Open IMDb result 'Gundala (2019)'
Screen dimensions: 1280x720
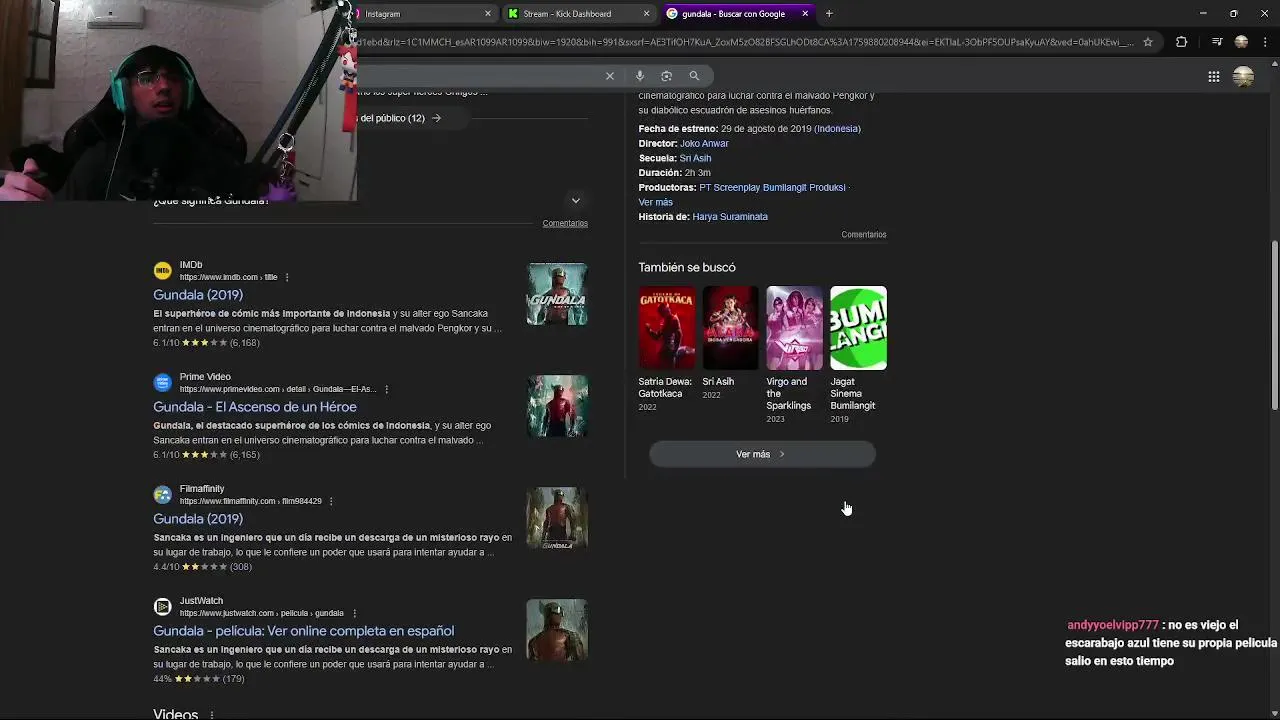[x=198, y=295]
